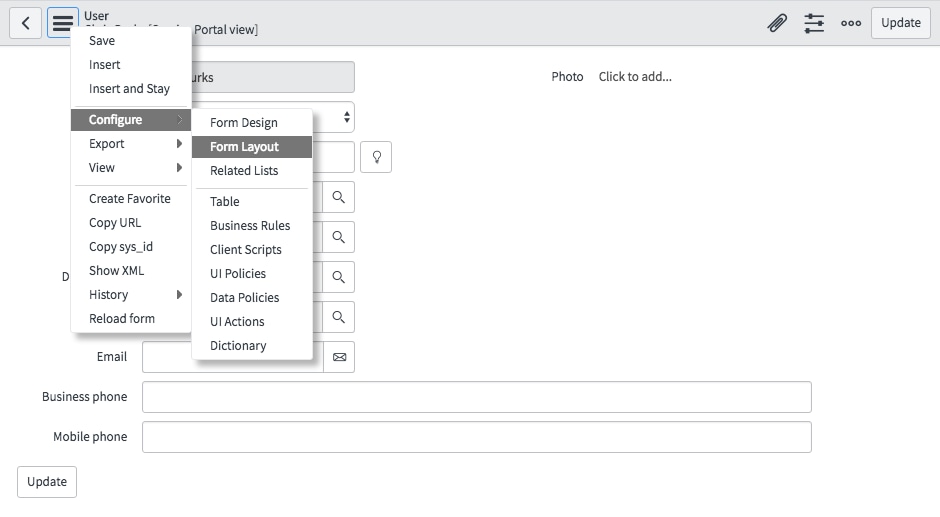Viewport: 940px width, 517px height.
Task: Open Dictionary from Configure submenu
Action: 252,345
